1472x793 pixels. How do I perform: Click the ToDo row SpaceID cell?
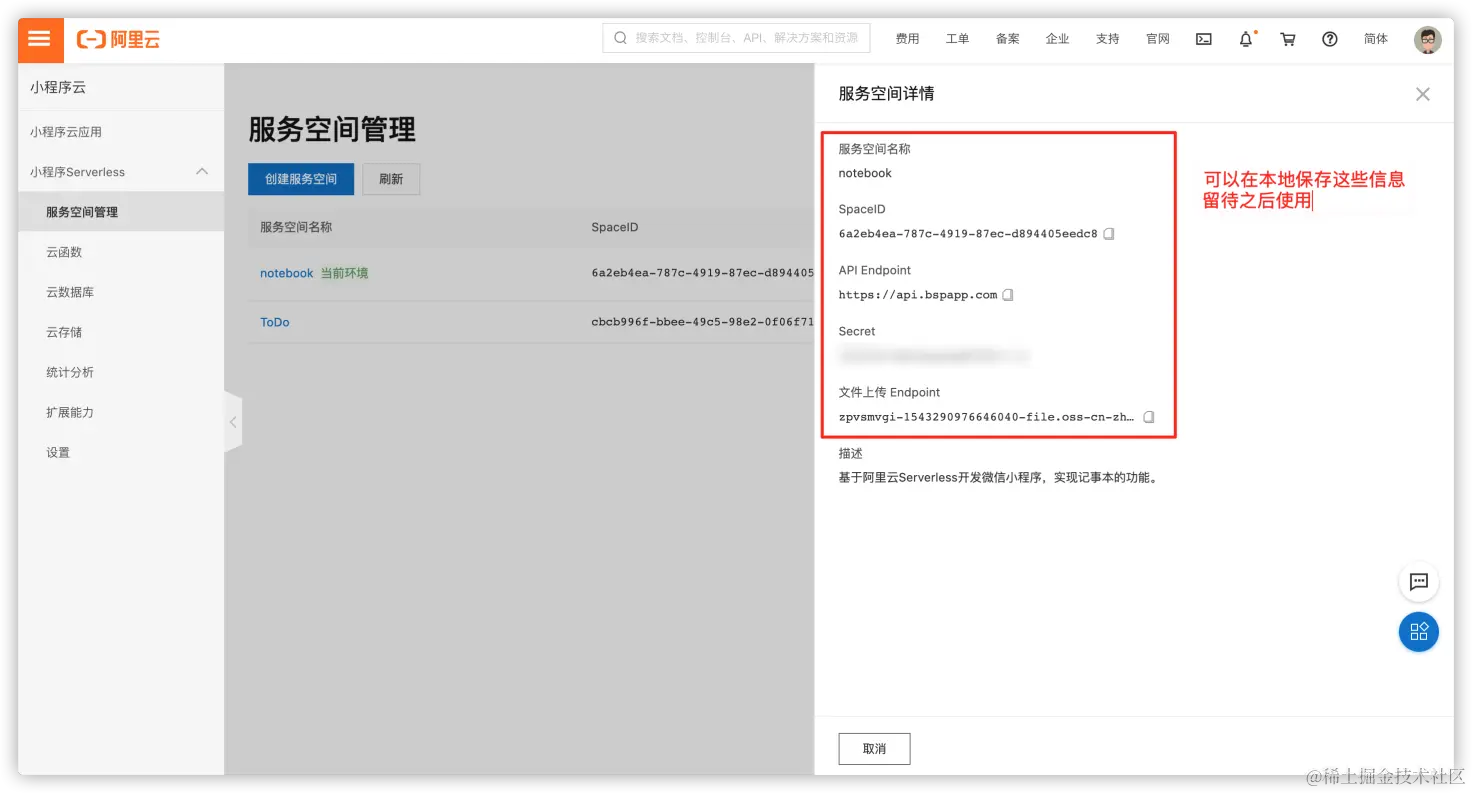[702, 322]
